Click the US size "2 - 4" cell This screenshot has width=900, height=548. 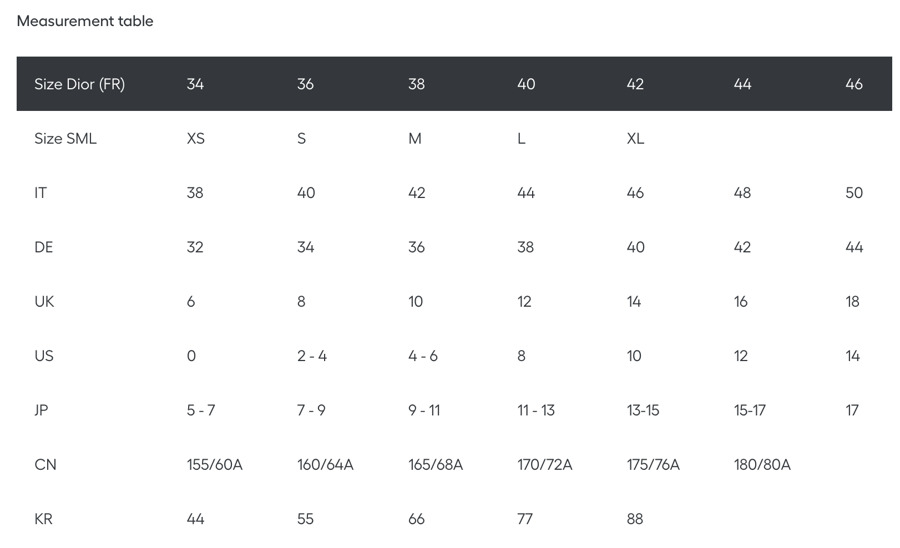tap(312, 356)
